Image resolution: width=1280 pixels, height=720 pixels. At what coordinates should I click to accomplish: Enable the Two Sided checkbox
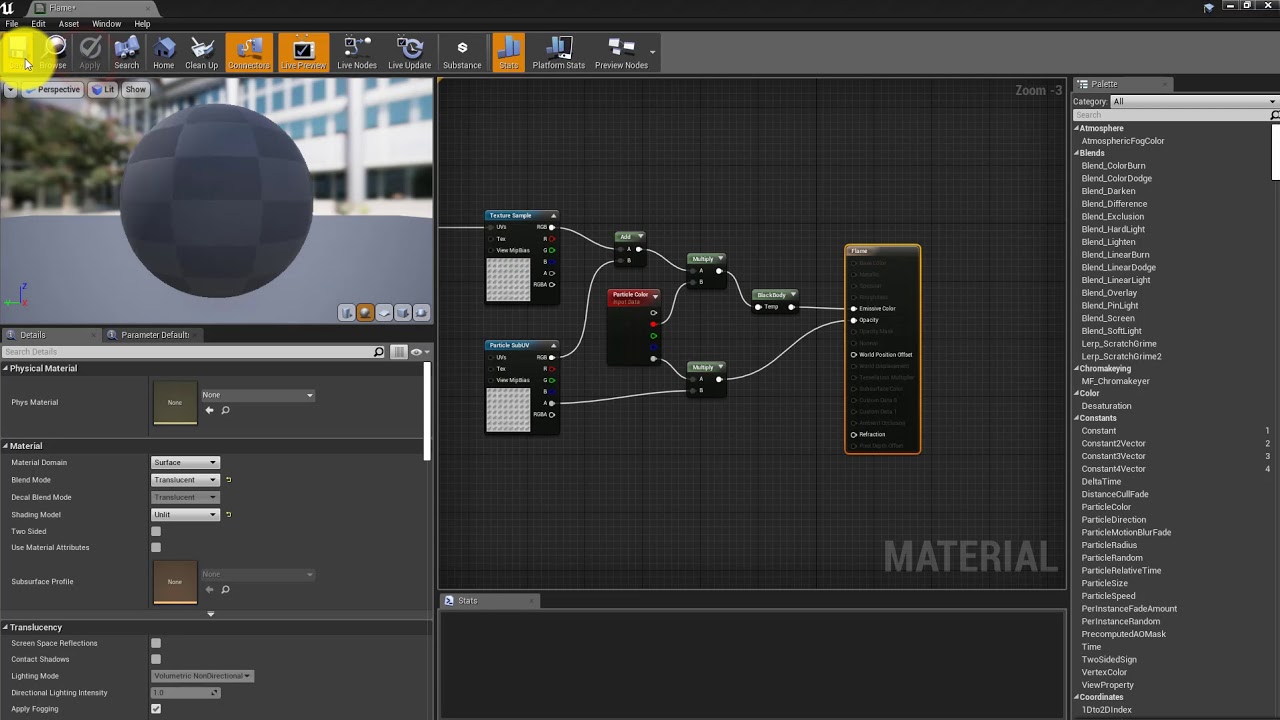point(156,532)
